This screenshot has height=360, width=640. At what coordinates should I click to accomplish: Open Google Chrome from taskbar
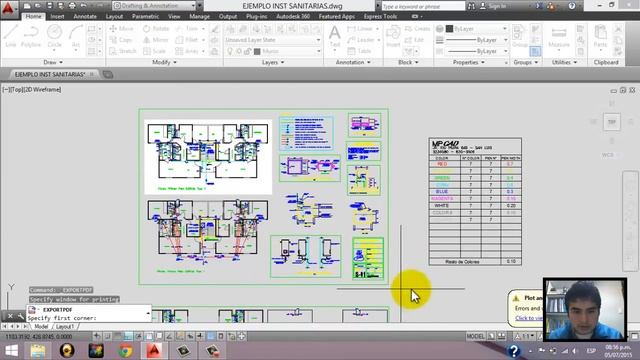(x=126, y=351)
